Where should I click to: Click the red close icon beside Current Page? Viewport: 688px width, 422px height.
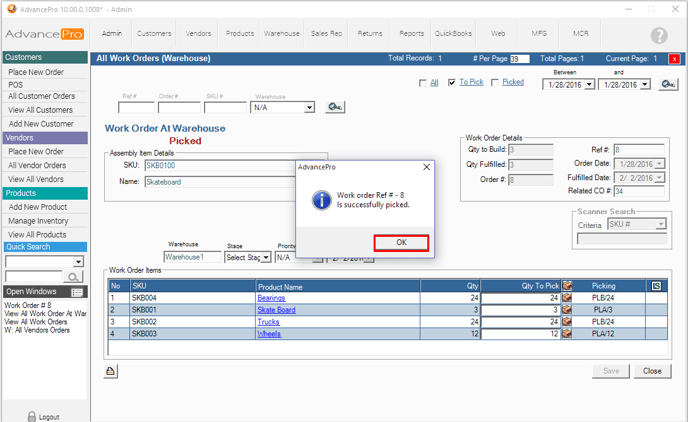(x=676, y=59)
